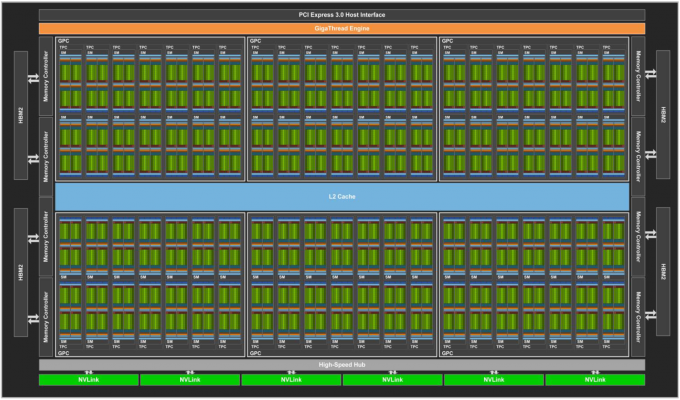Click the fourth NVLink block from left
The height and width of the screenshot is (400, 680).
392,380
